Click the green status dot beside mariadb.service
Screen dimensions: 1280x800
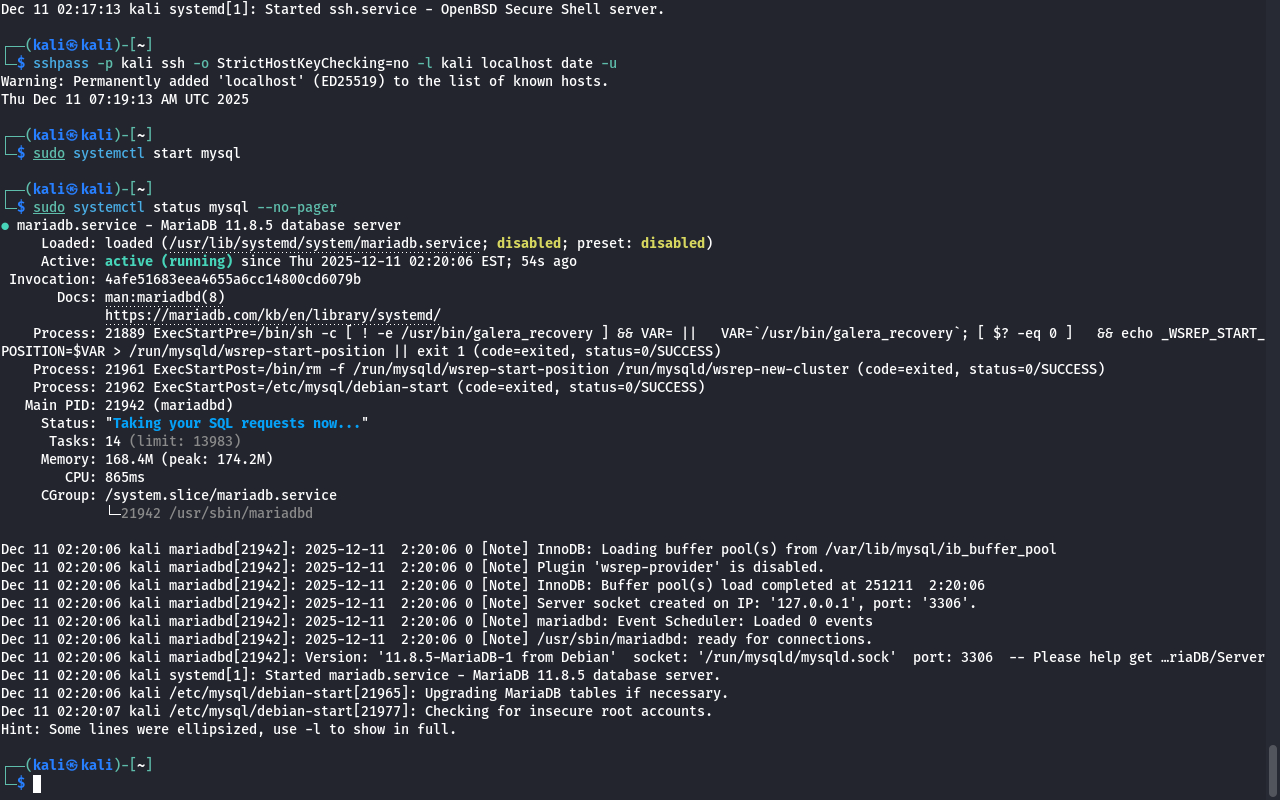point(5,226)
